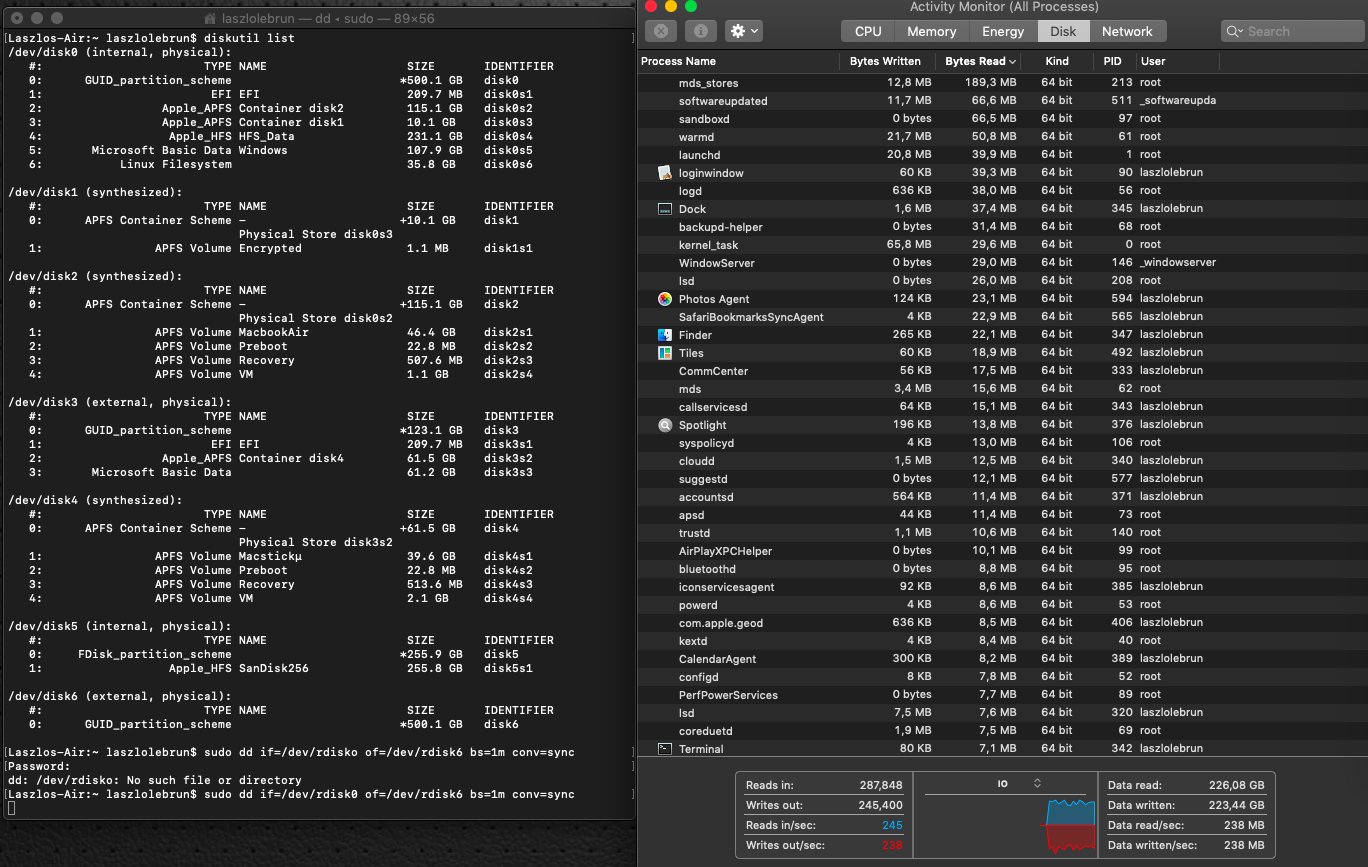Select the warmd process row
The image size is (1368, 867).
click(x=1003, y=137)
